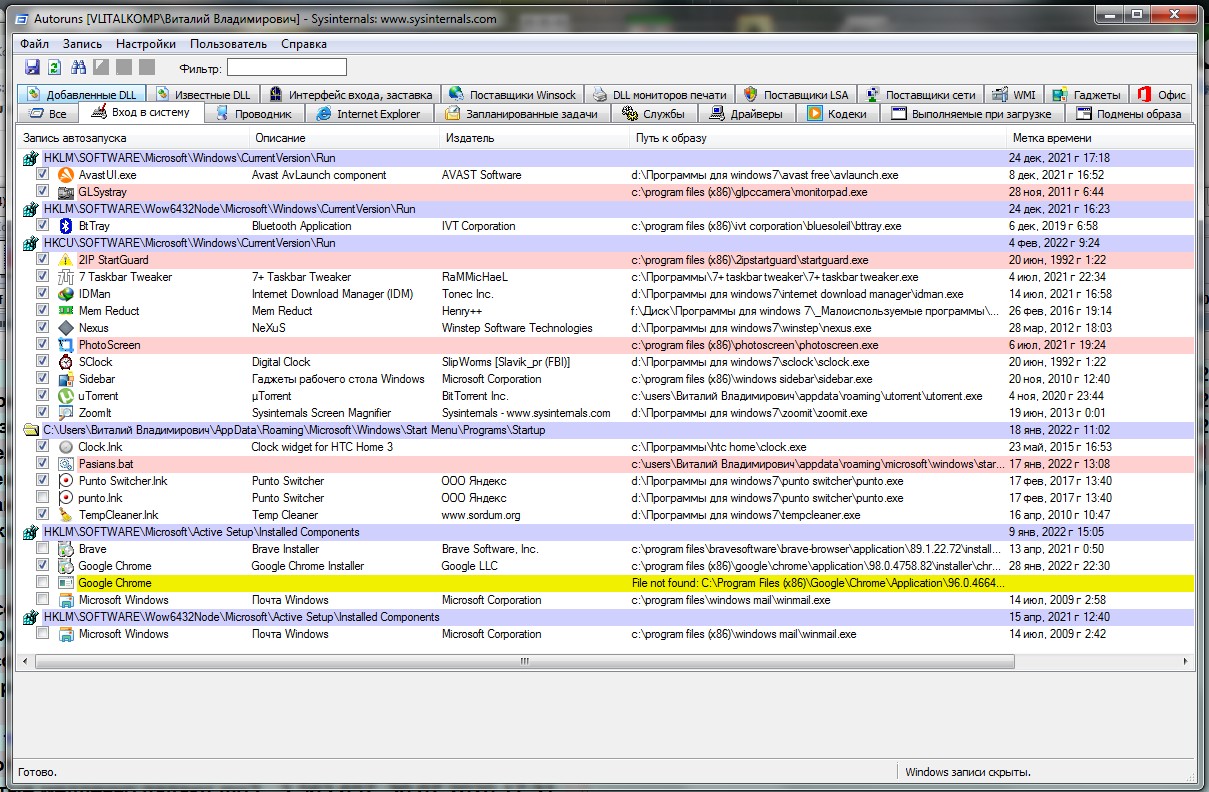Sort by the Метка времени column header

click(1100, 138)
